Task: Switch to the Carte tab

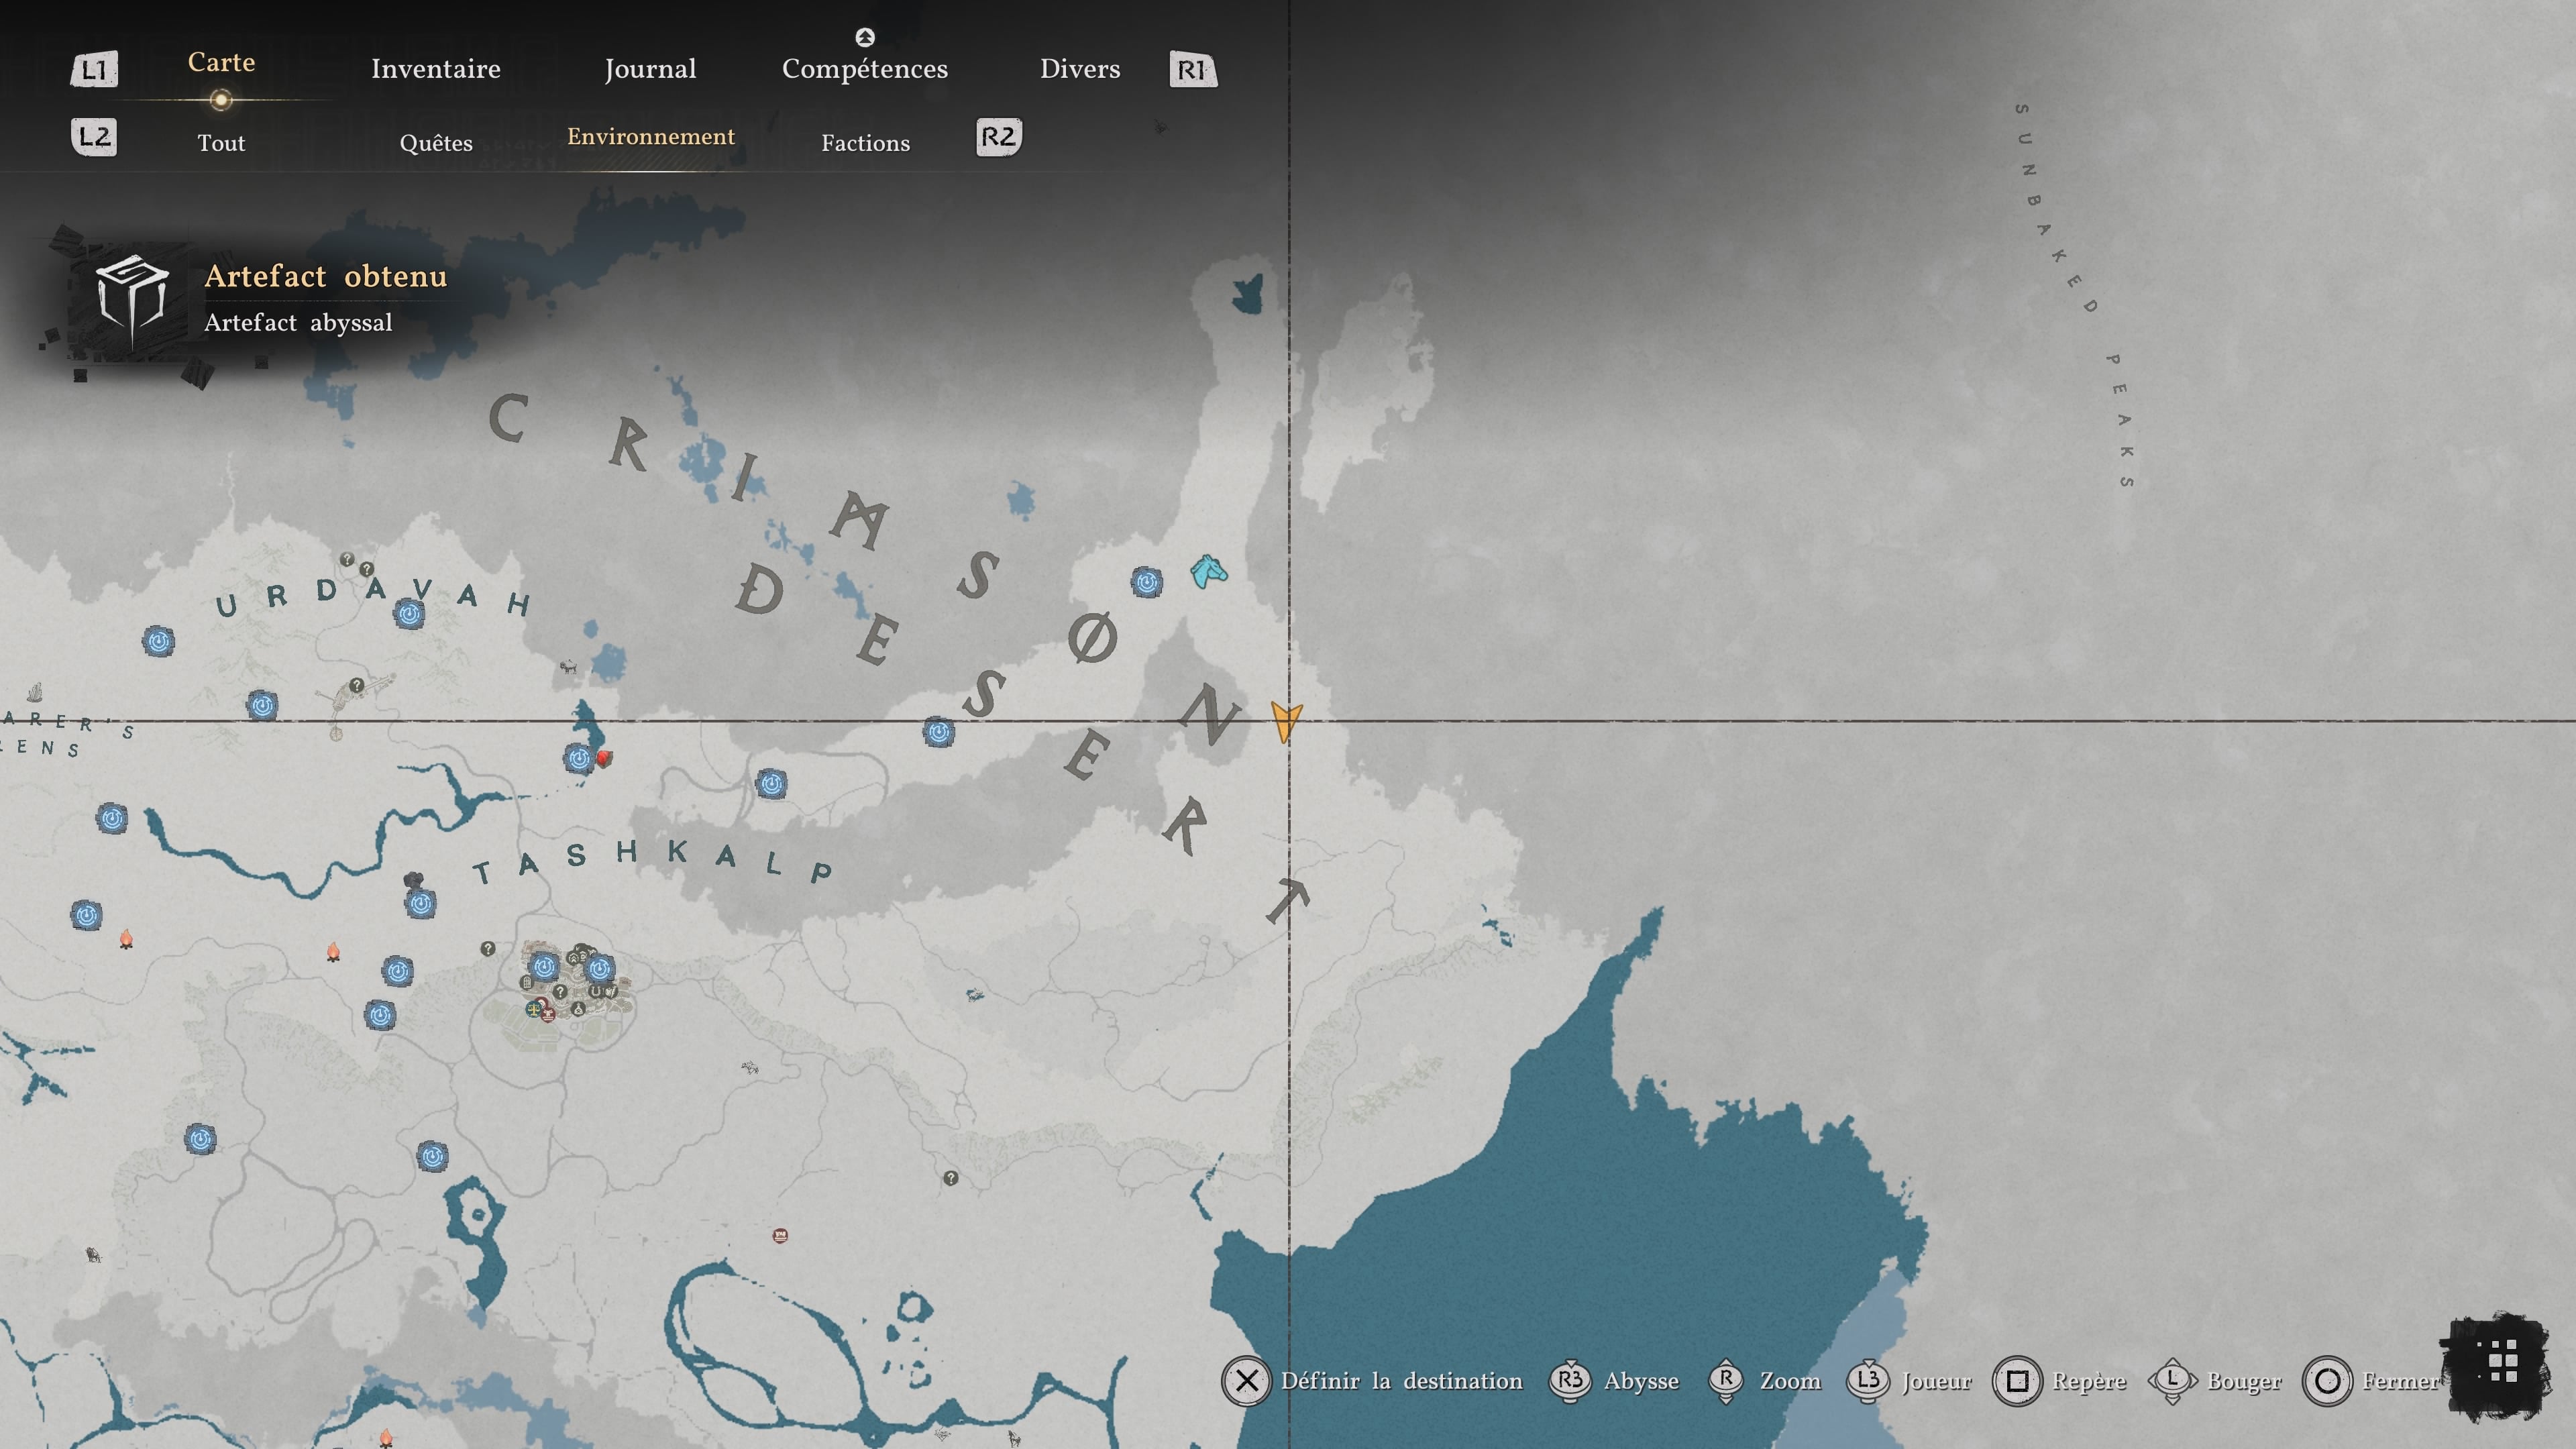Action: [x=221, y=62]
